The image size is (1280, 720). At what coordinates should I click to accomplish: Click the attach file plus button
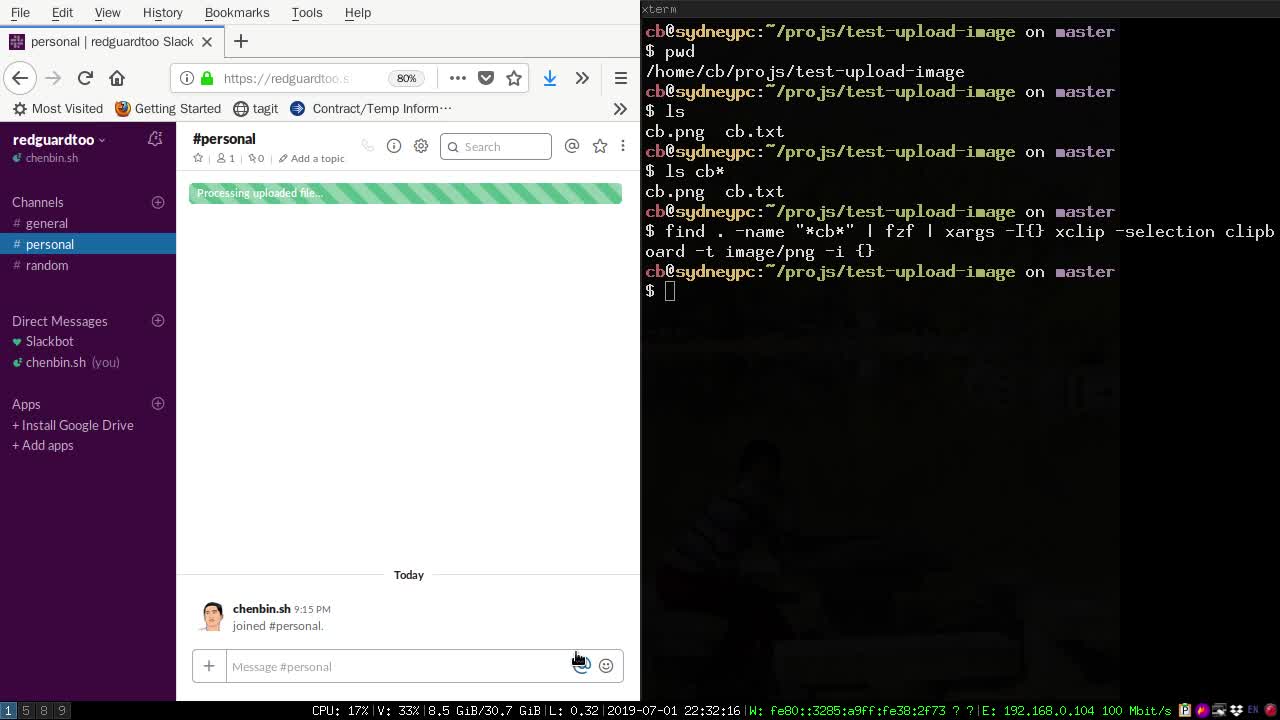pyautogui.click(x=209, y=666)
